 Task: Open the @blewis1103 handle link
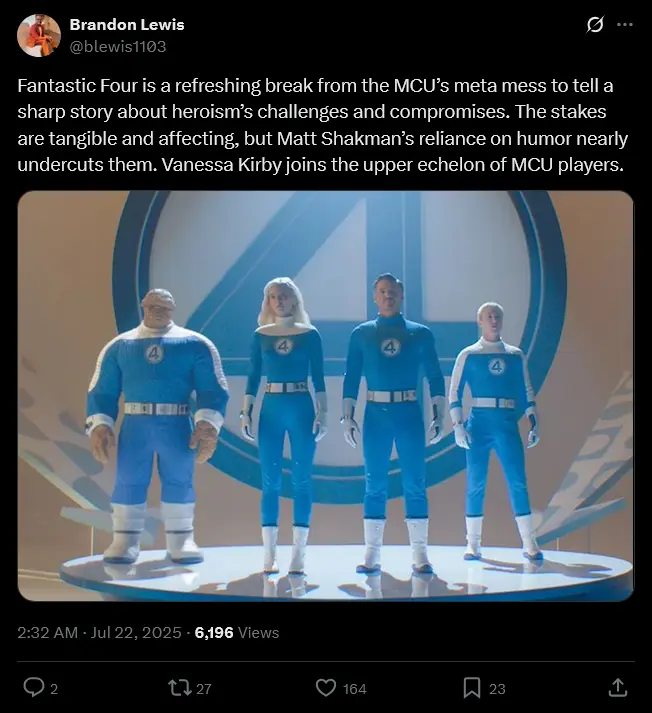coord(118,46)
